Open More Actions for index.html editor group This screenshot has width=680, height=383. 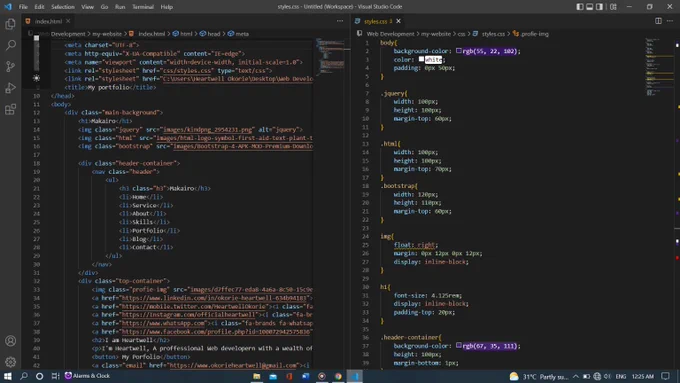tap(340, 21)
